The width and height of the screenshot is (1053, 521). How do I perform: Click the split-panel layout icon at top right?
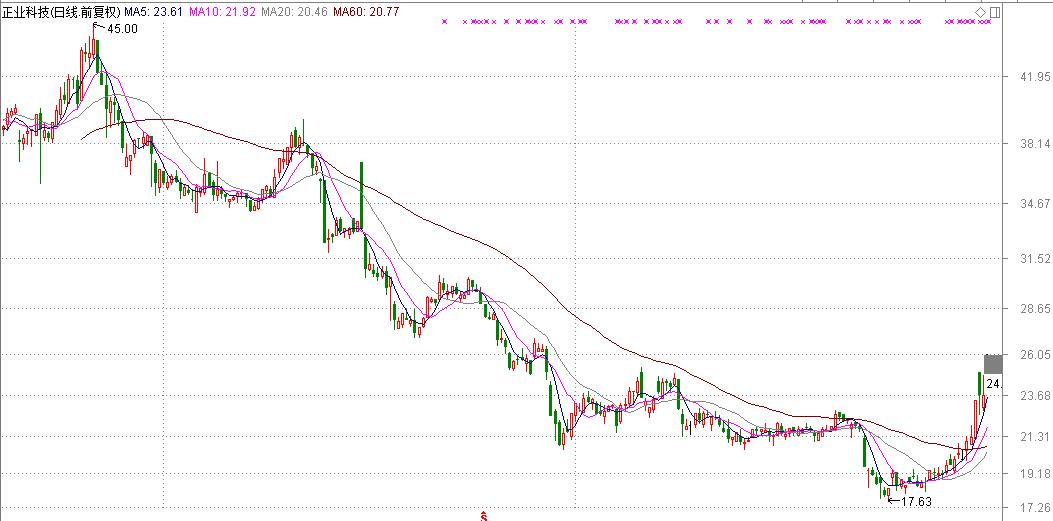coord(994,12)
